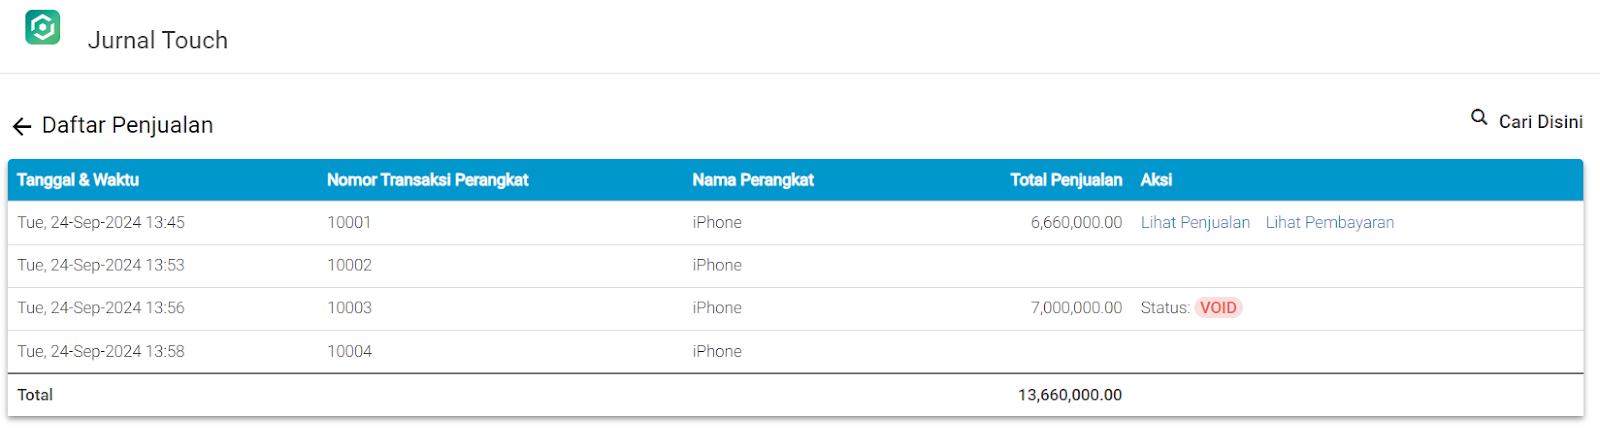Sort by Tanggal & Waktu column header

click(78, 180)
